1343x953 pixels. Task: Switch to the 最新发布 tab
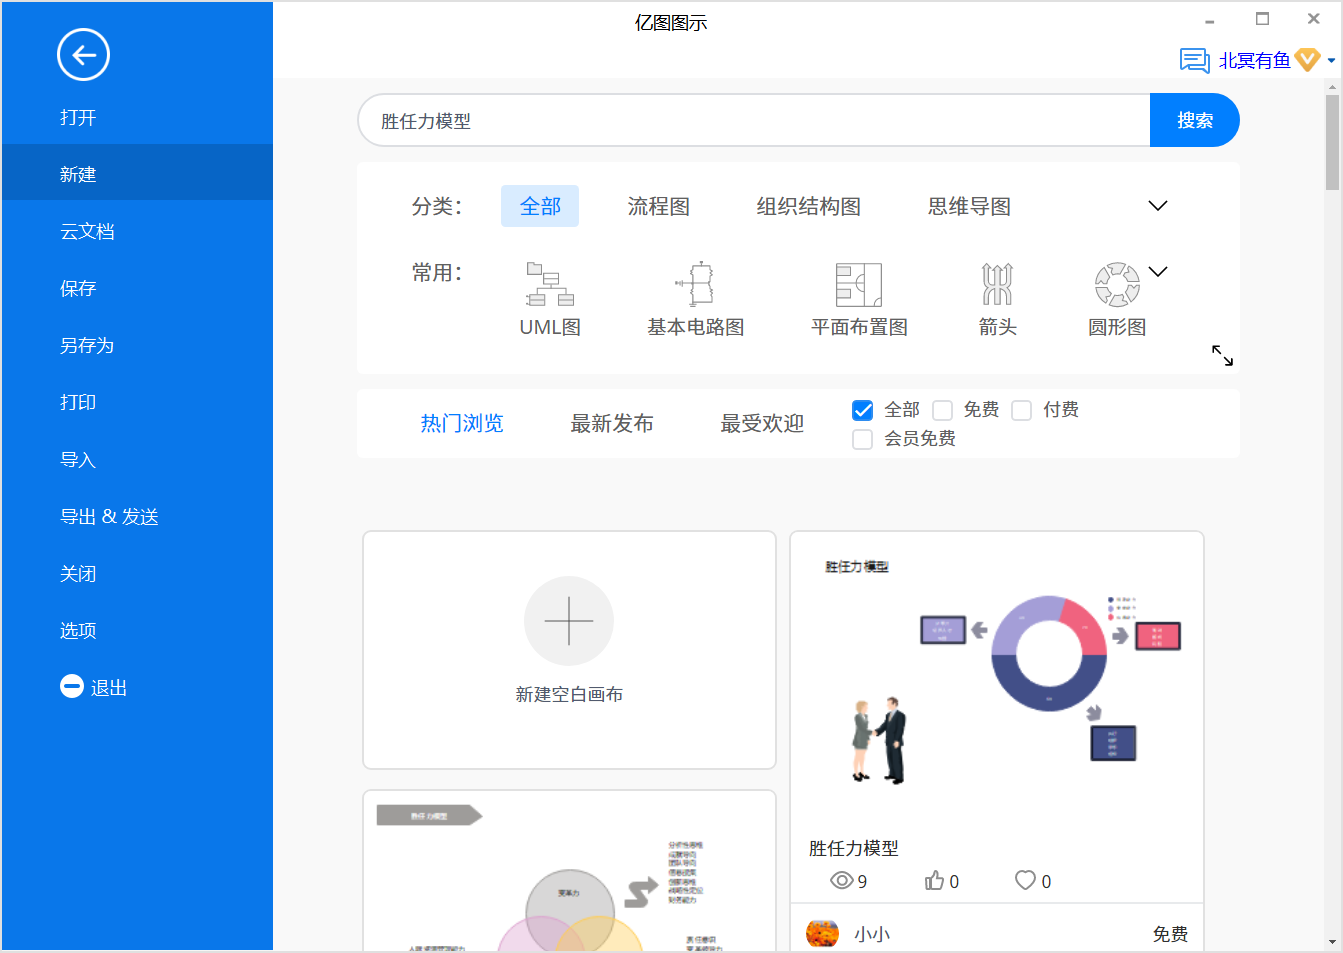tap(612, 423)
